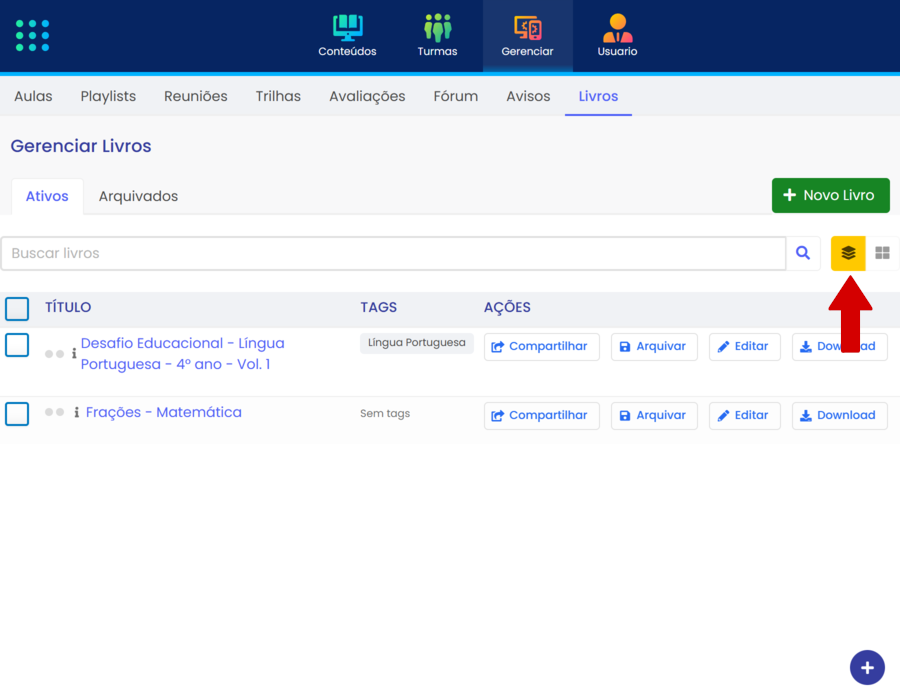Switch to the Arquivados tab

tap(138, 196)
